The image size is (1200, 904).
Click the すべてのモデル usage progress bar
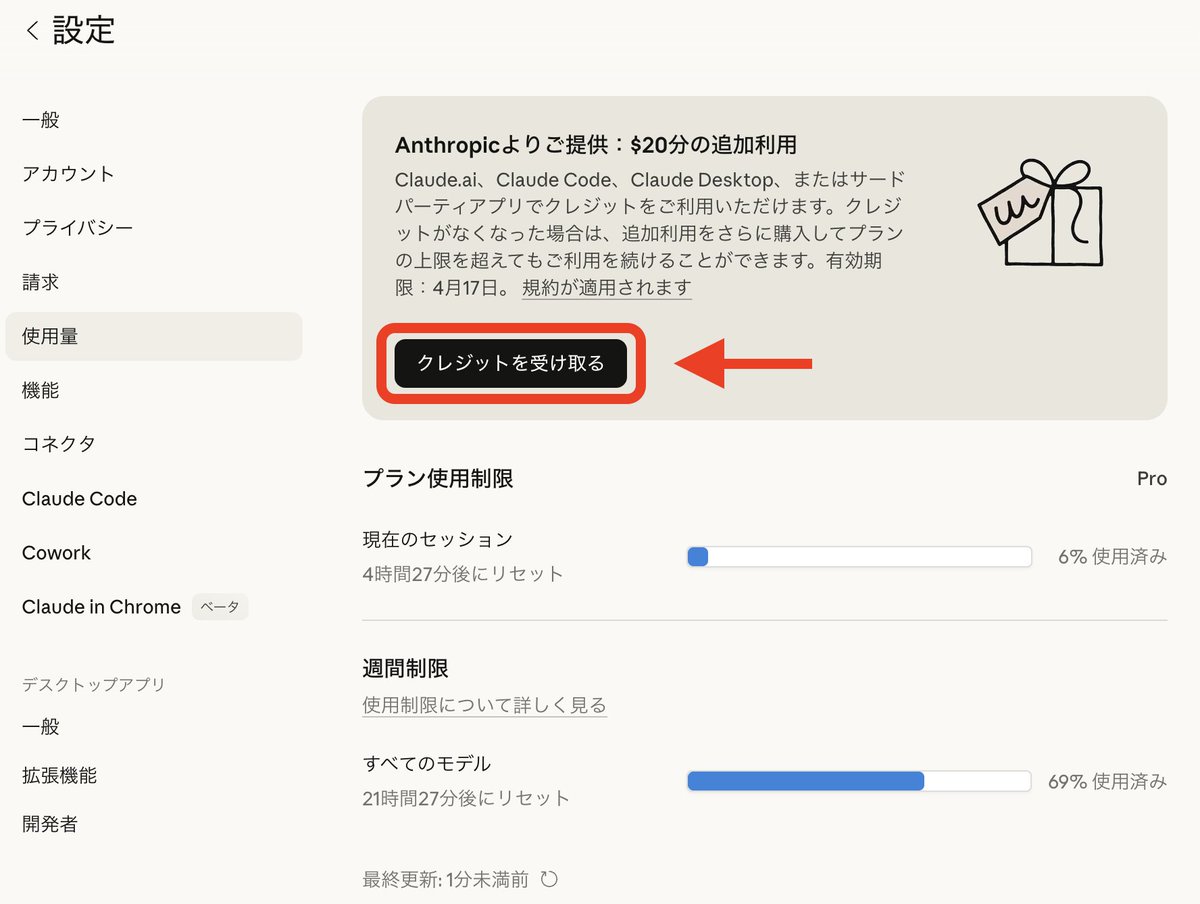(859, 781)
